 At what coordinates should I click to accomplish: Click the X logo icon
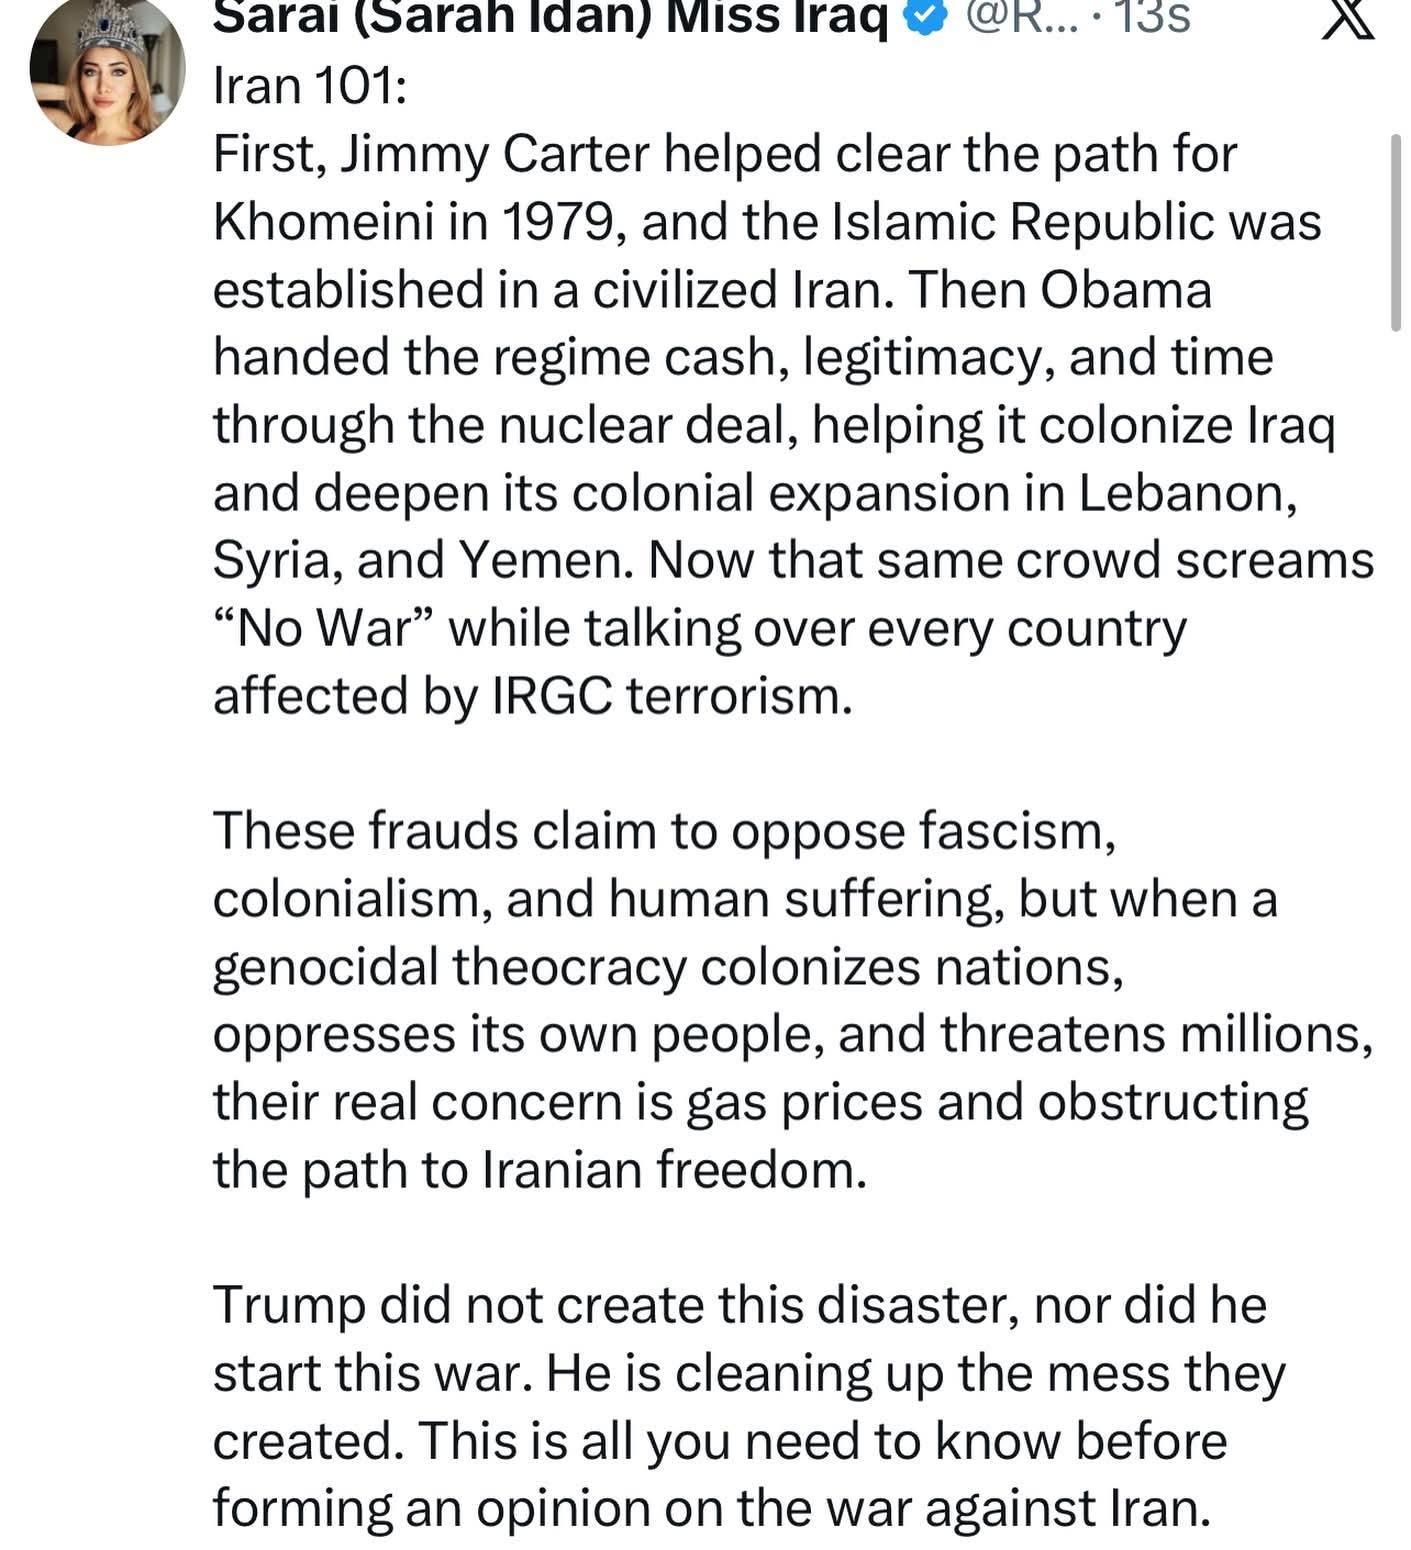pos(1347,20)
